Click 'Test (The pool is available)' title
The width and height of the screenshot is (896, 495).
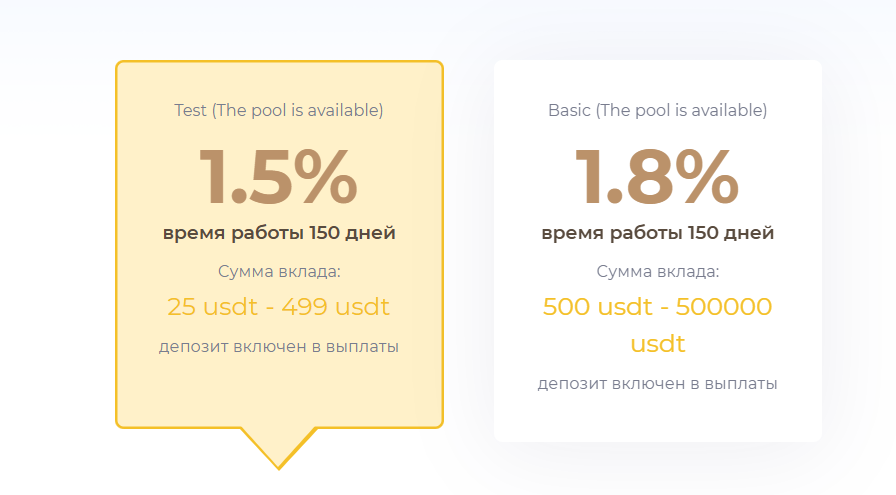[x=279, y=110]
